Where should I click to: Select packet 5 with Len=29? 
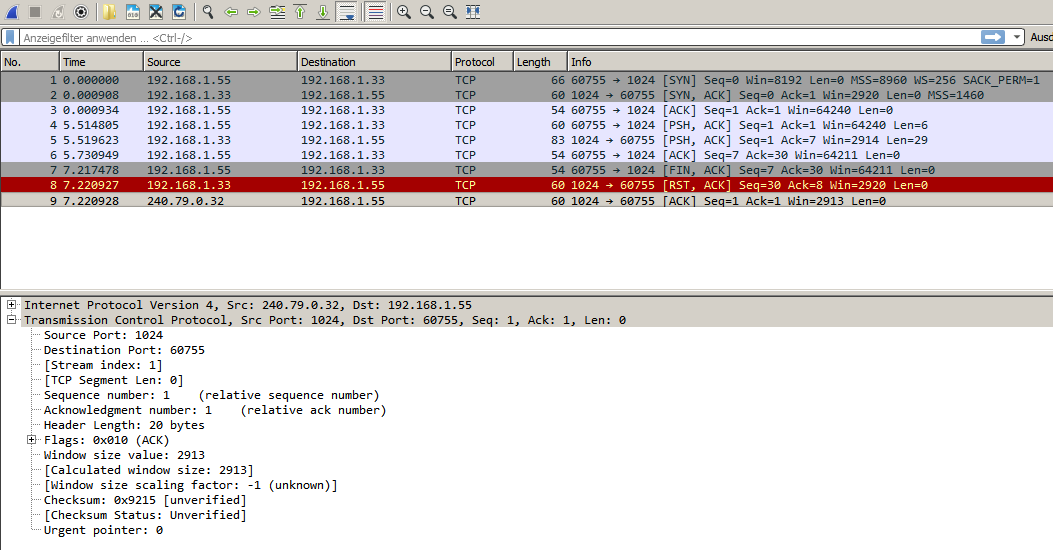526,140
